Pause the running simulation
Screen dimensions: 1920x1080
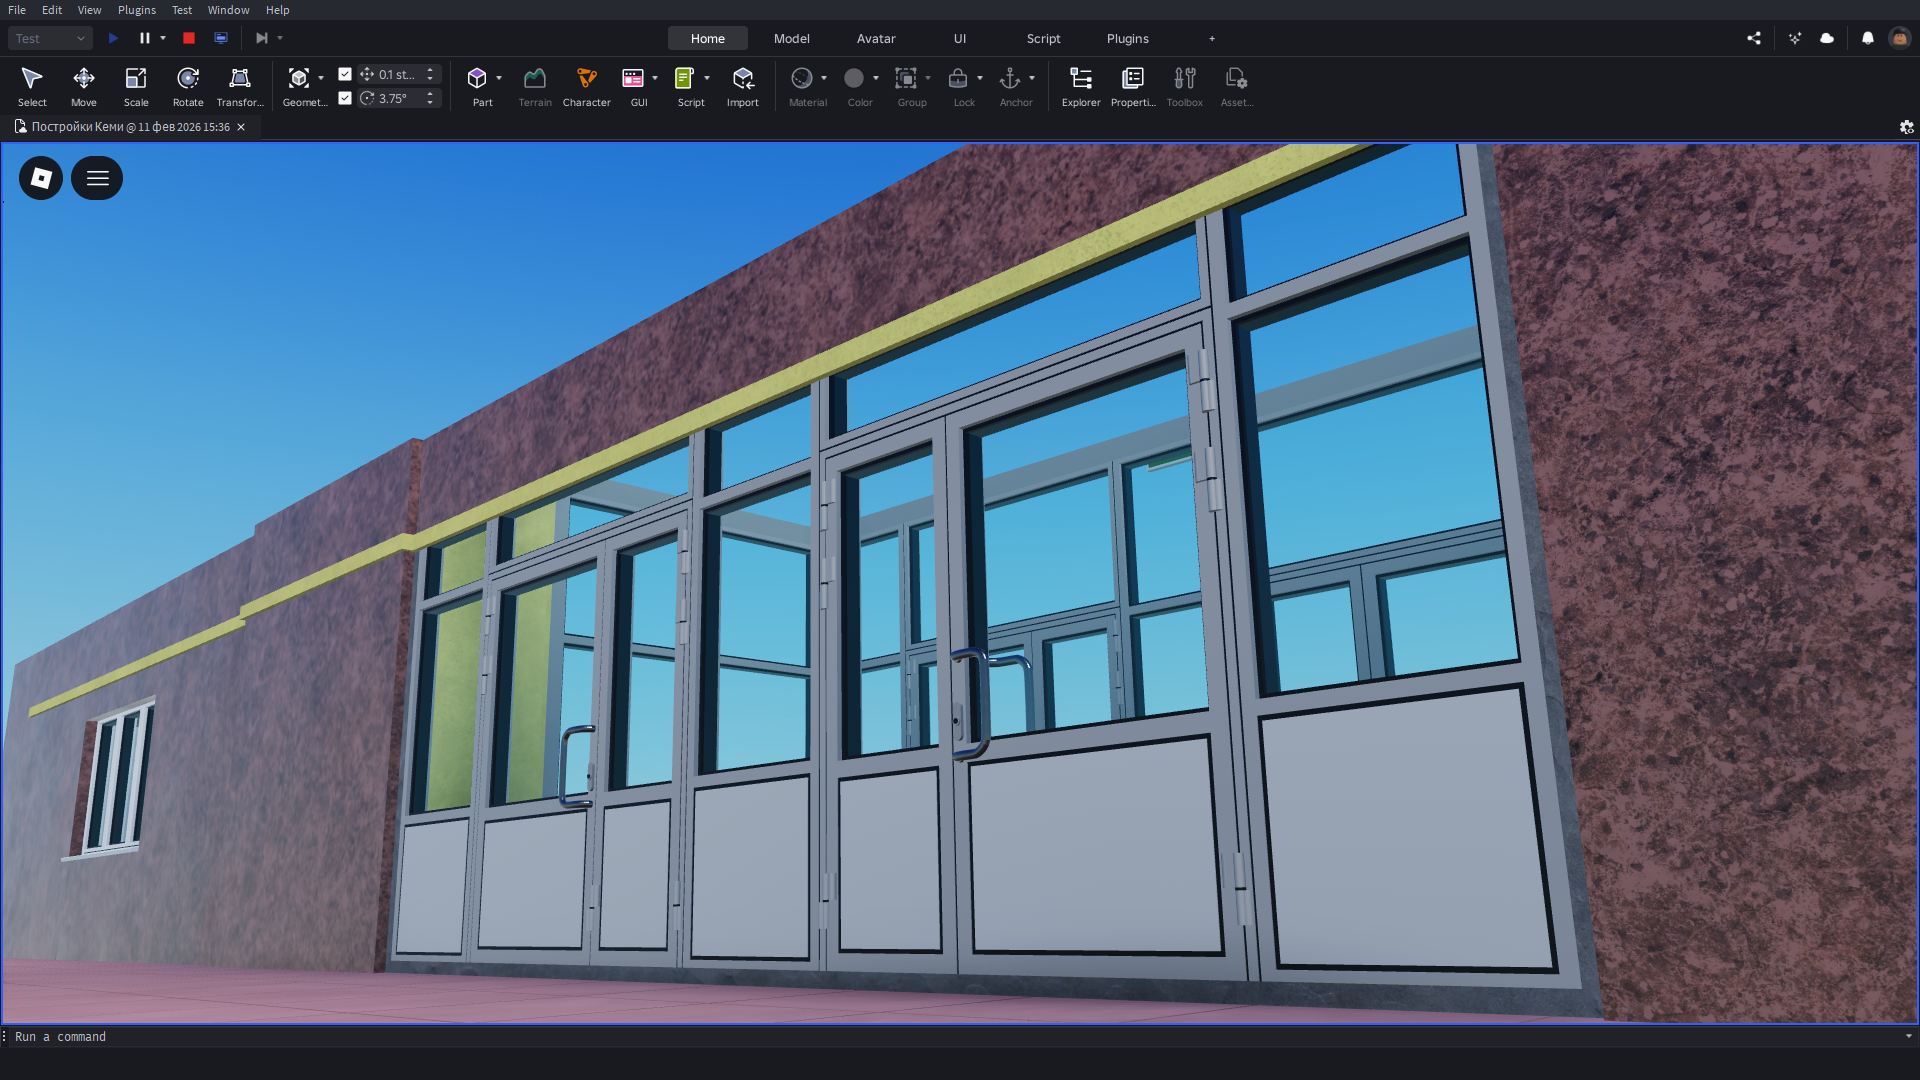(145, 38)
